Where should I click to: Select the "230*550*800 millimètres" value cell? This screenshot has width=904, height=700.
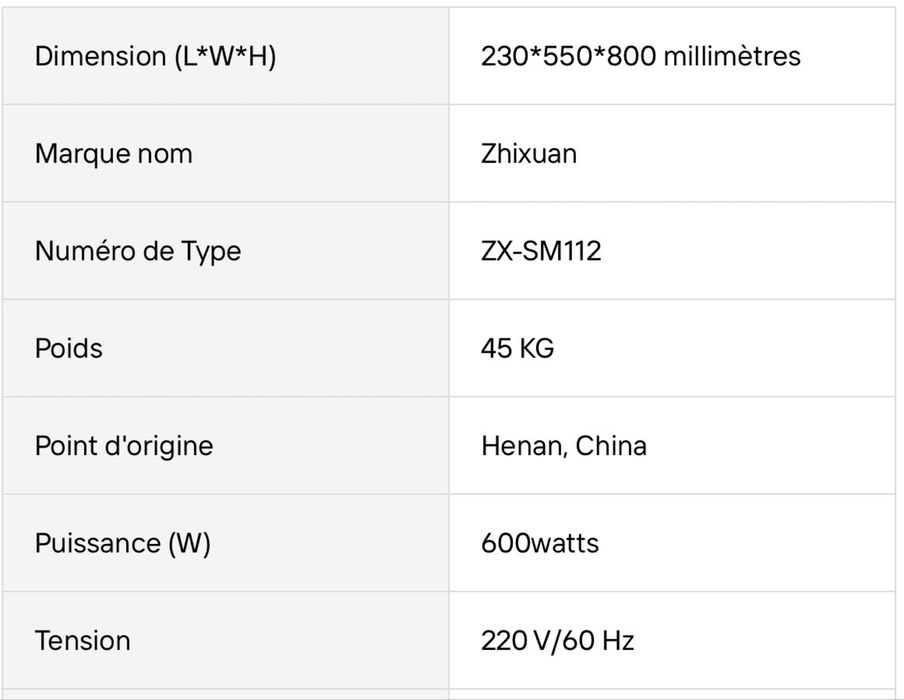(640, 56)
